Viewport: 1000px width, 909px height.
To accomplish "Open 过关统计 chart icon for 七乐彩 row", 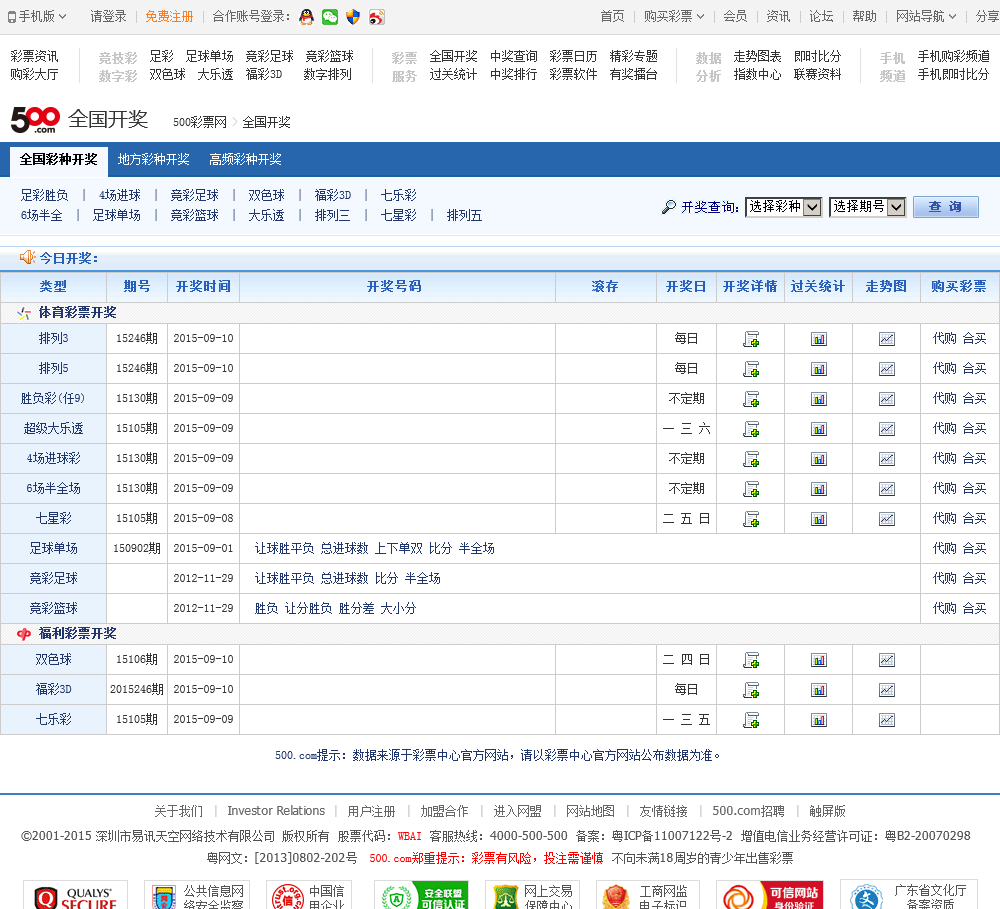I will [819, 720].
